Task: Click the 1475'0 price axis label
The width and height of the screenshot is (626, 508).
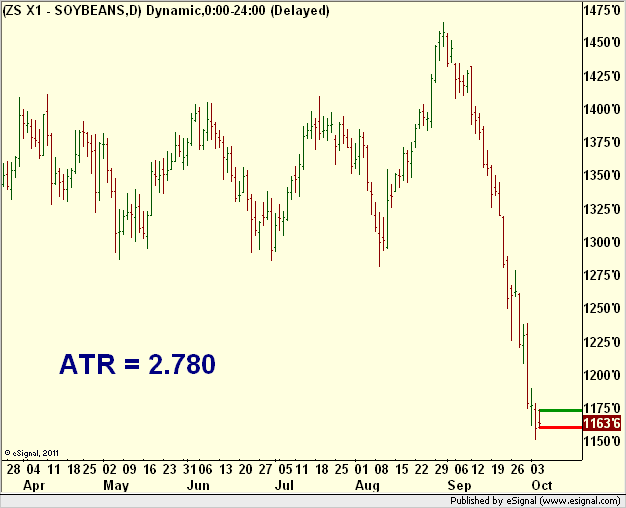Action: point(603,10)
